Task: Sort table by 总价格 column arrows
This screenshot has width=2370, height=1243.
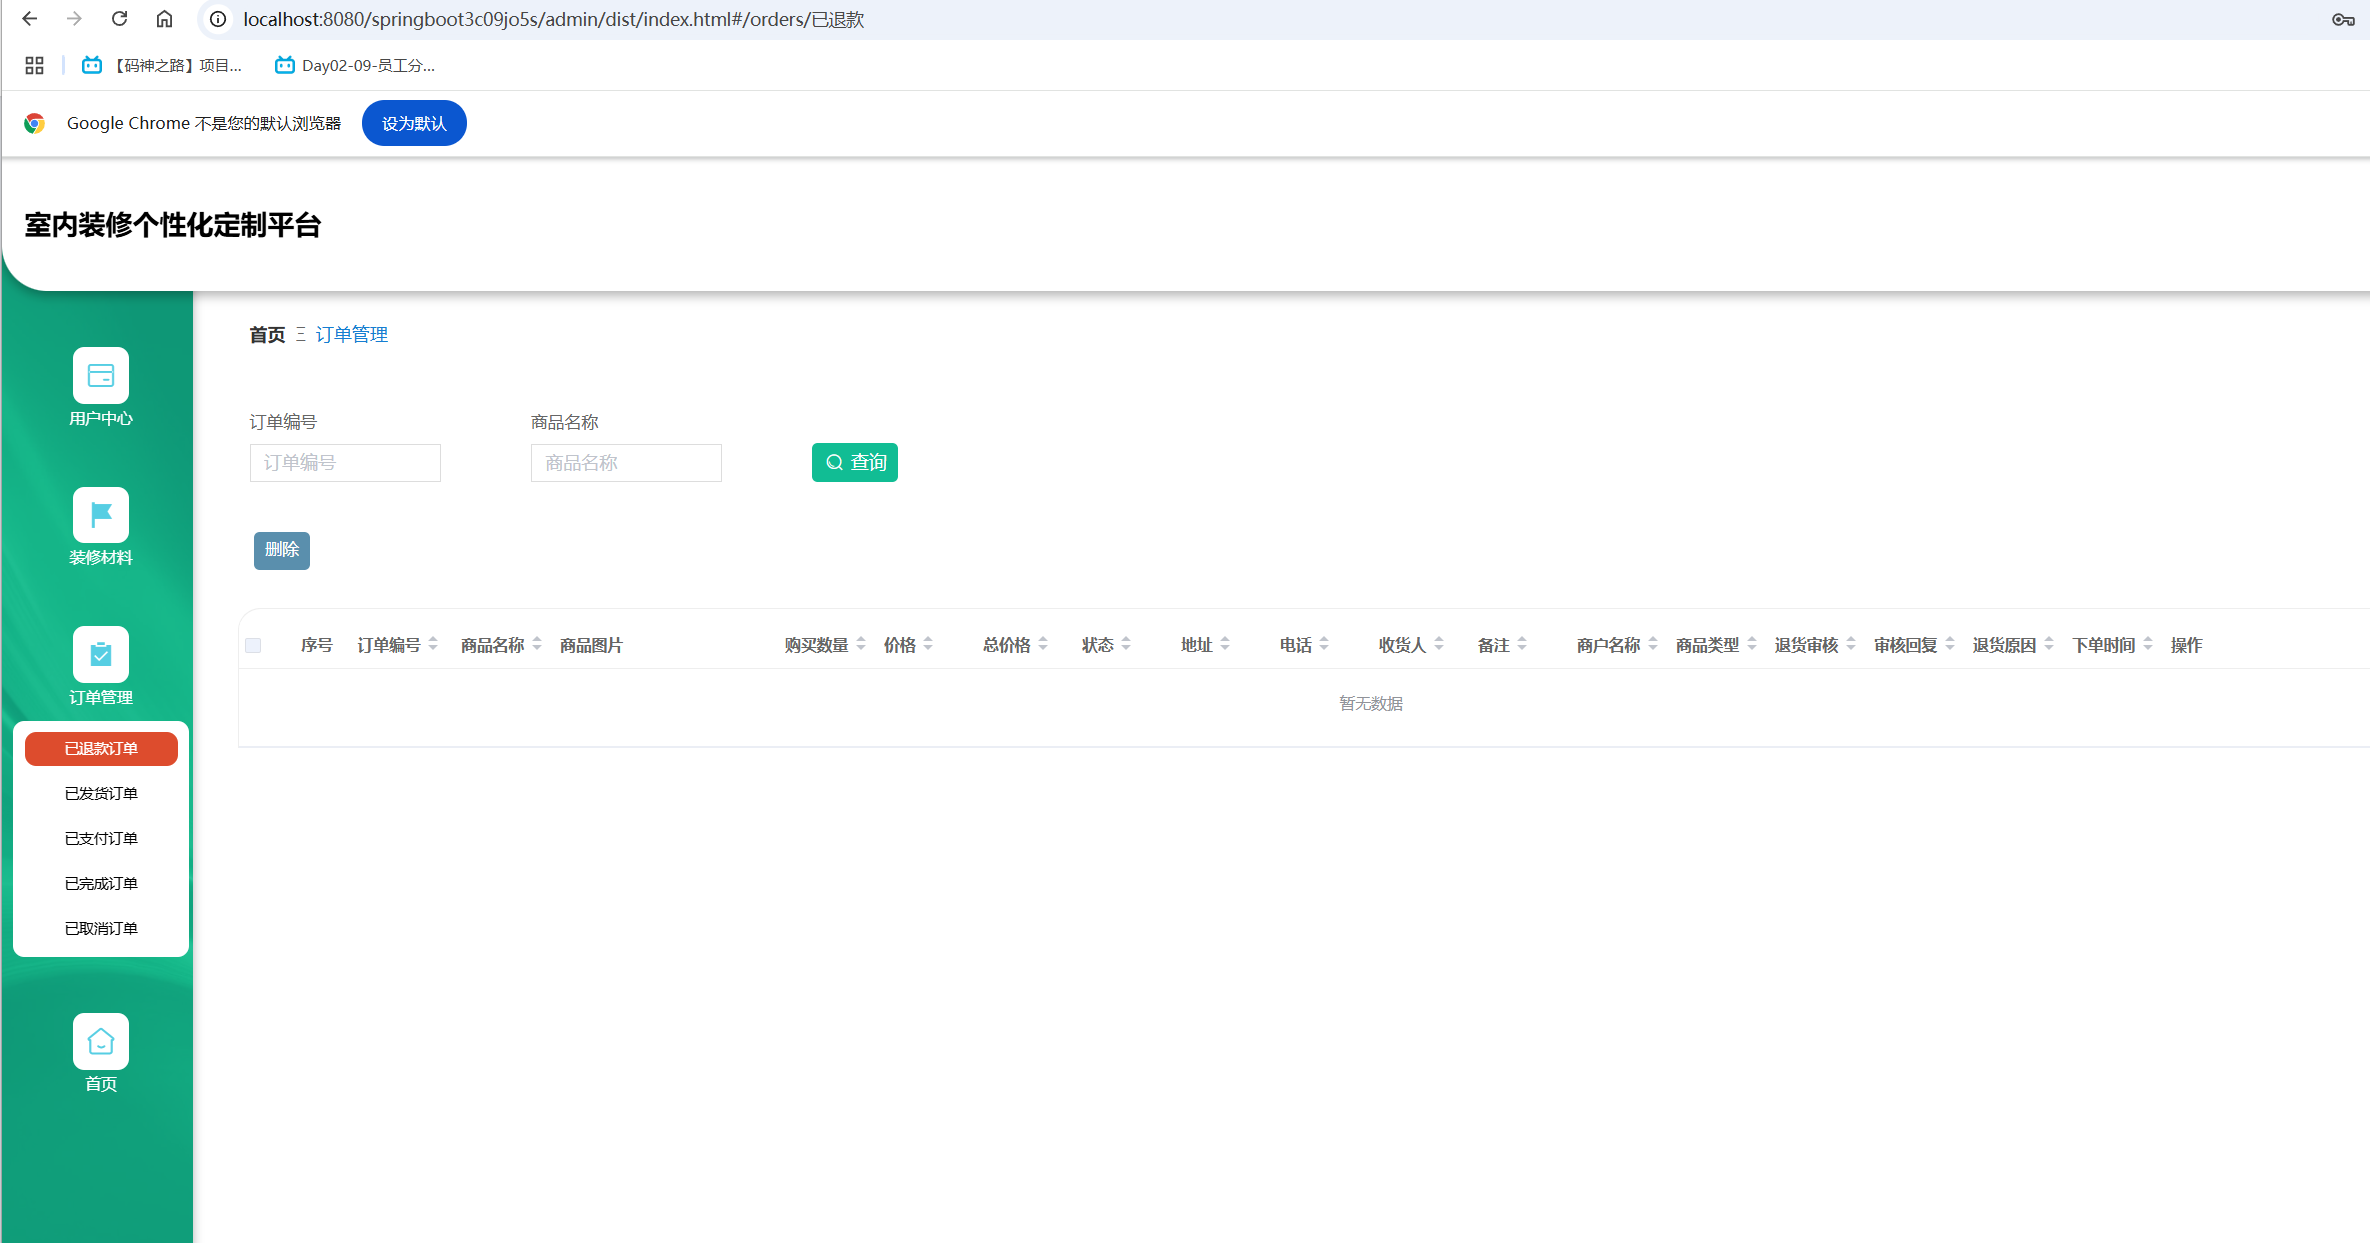Action: pyautogui.click(x=1043, y=645)
